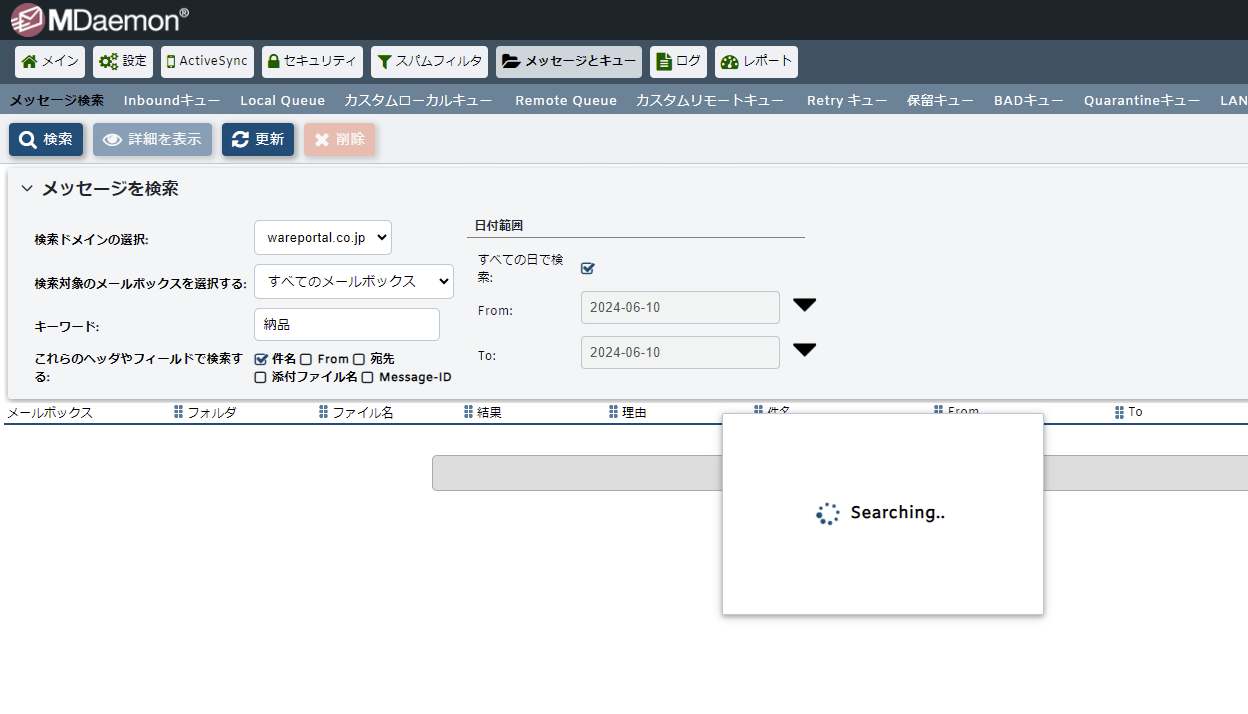Image resolution: width=1248 pixels, height=714 pixels.
Task: Switch to the Remote Queue tab
Action: click(566, 100)
